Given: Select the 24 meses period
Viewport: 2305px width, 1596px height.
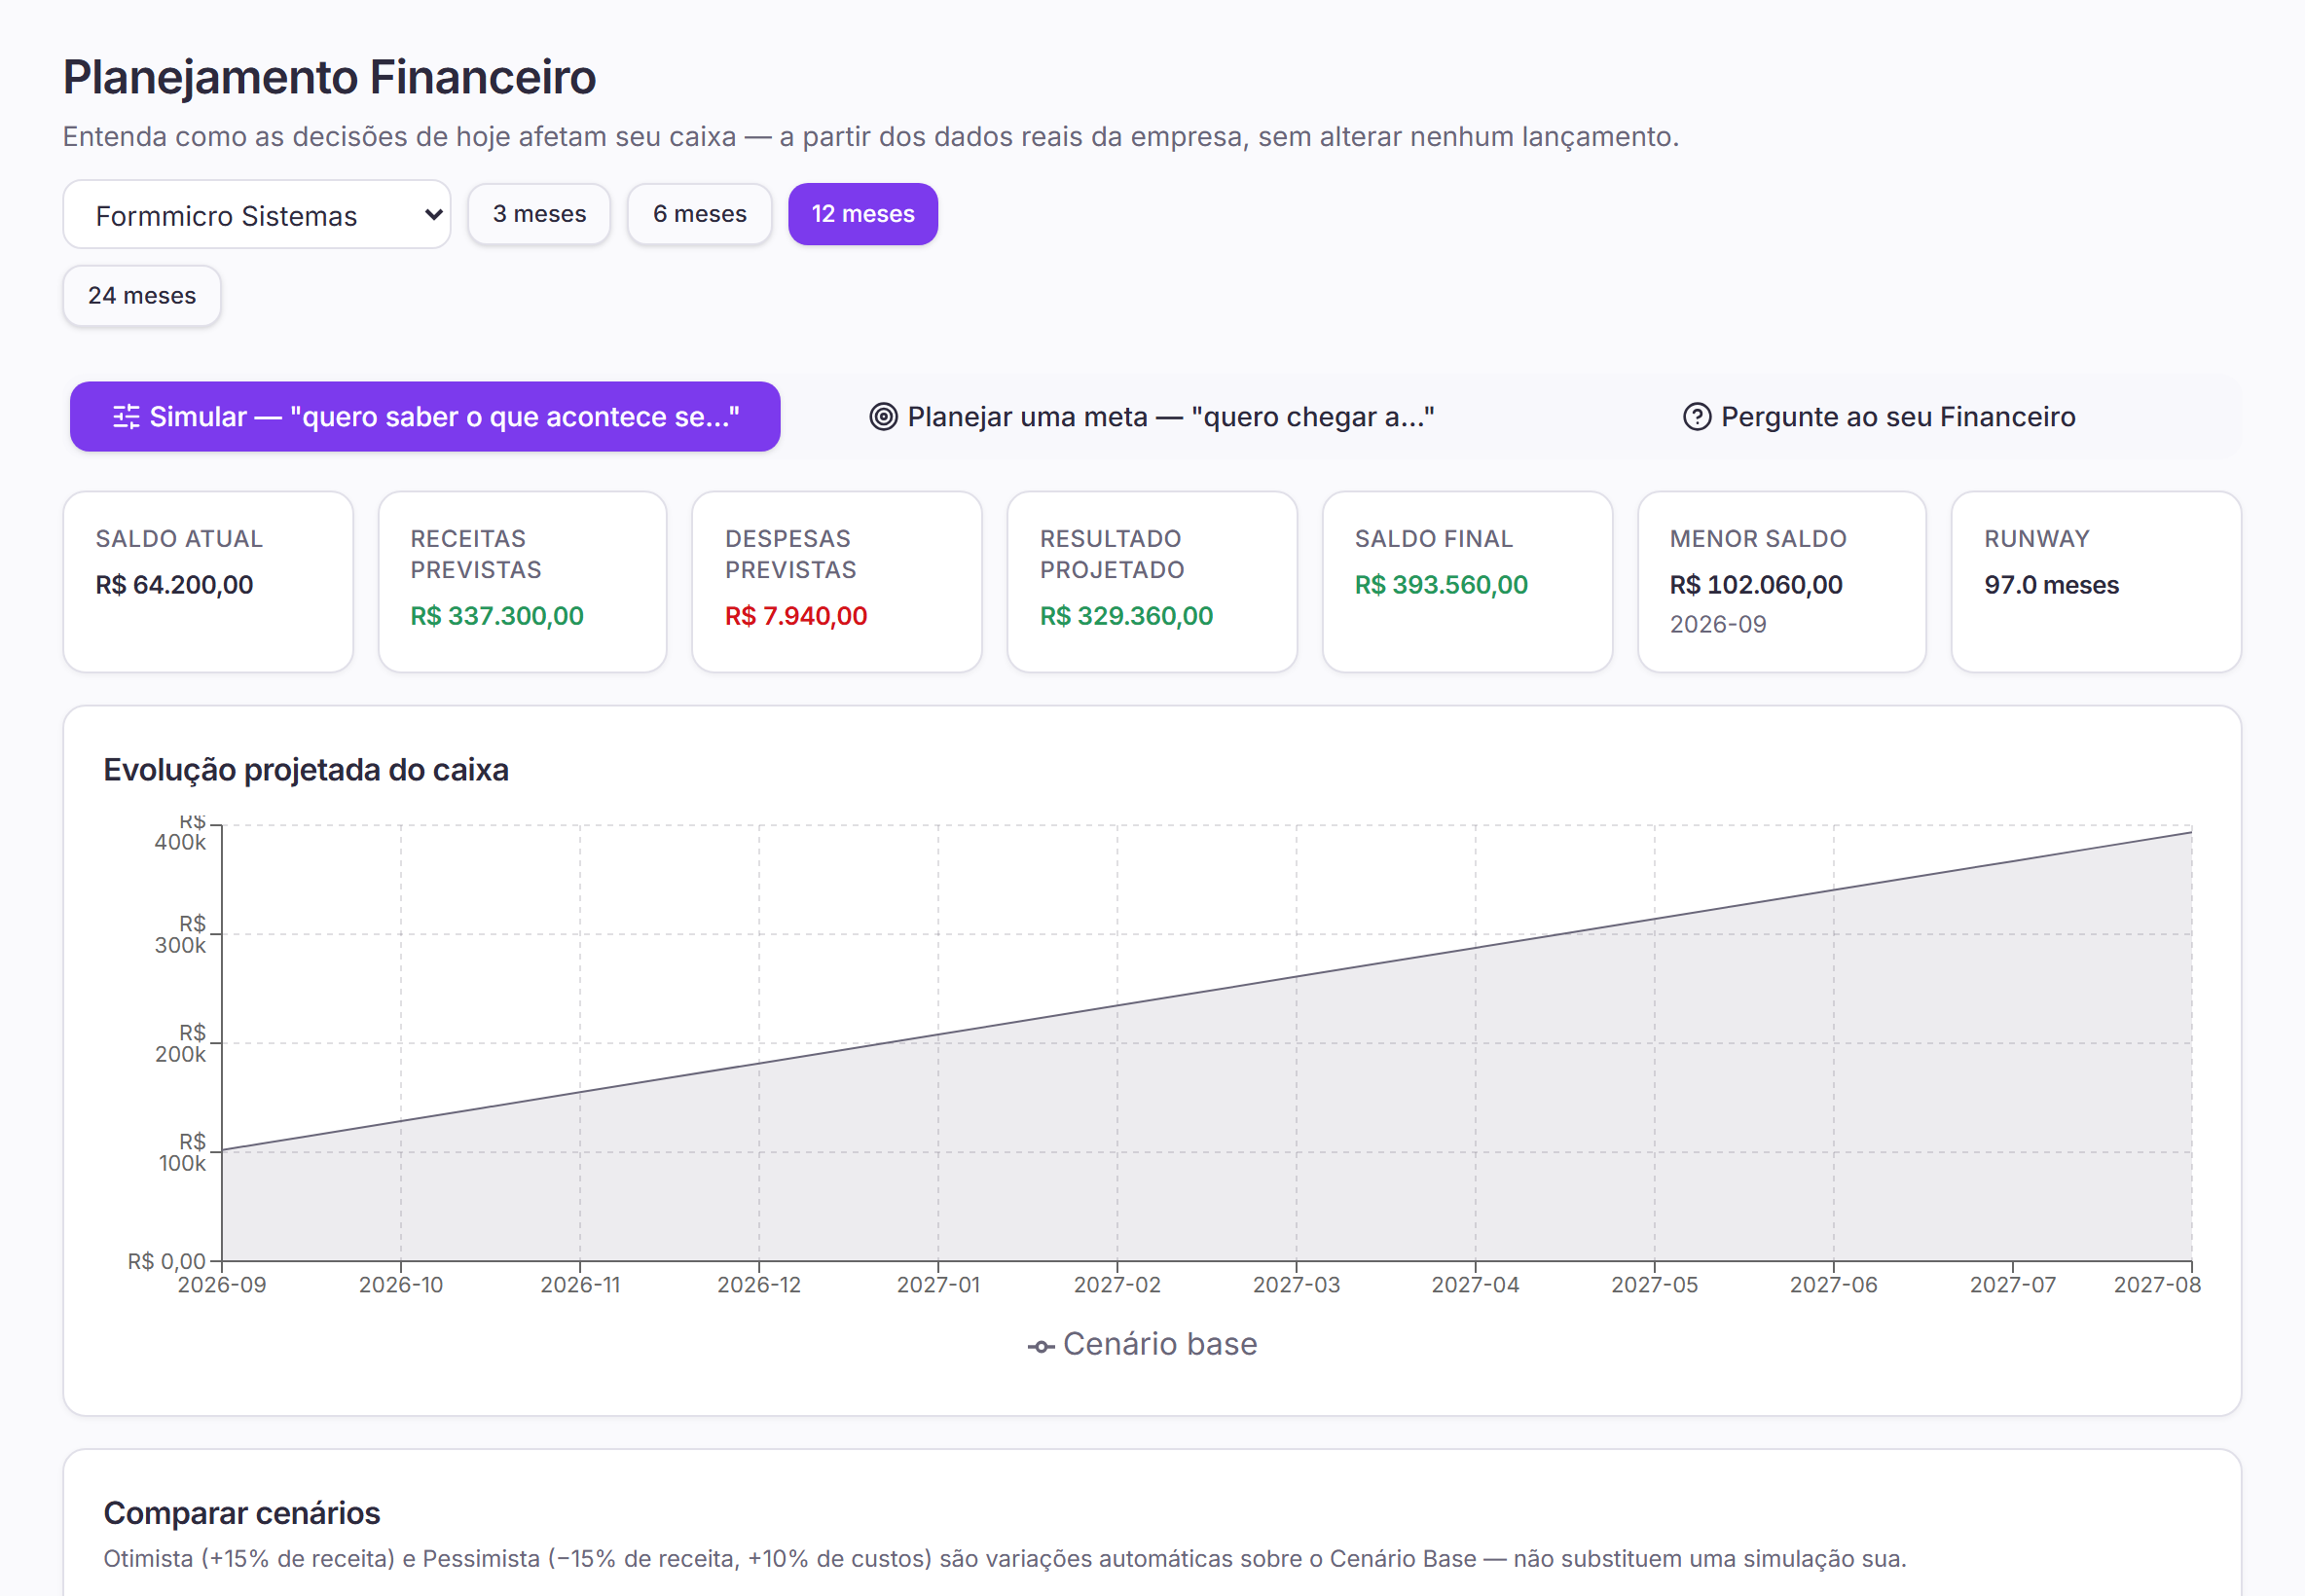Looking at the screenshot, I should (142, 296).
